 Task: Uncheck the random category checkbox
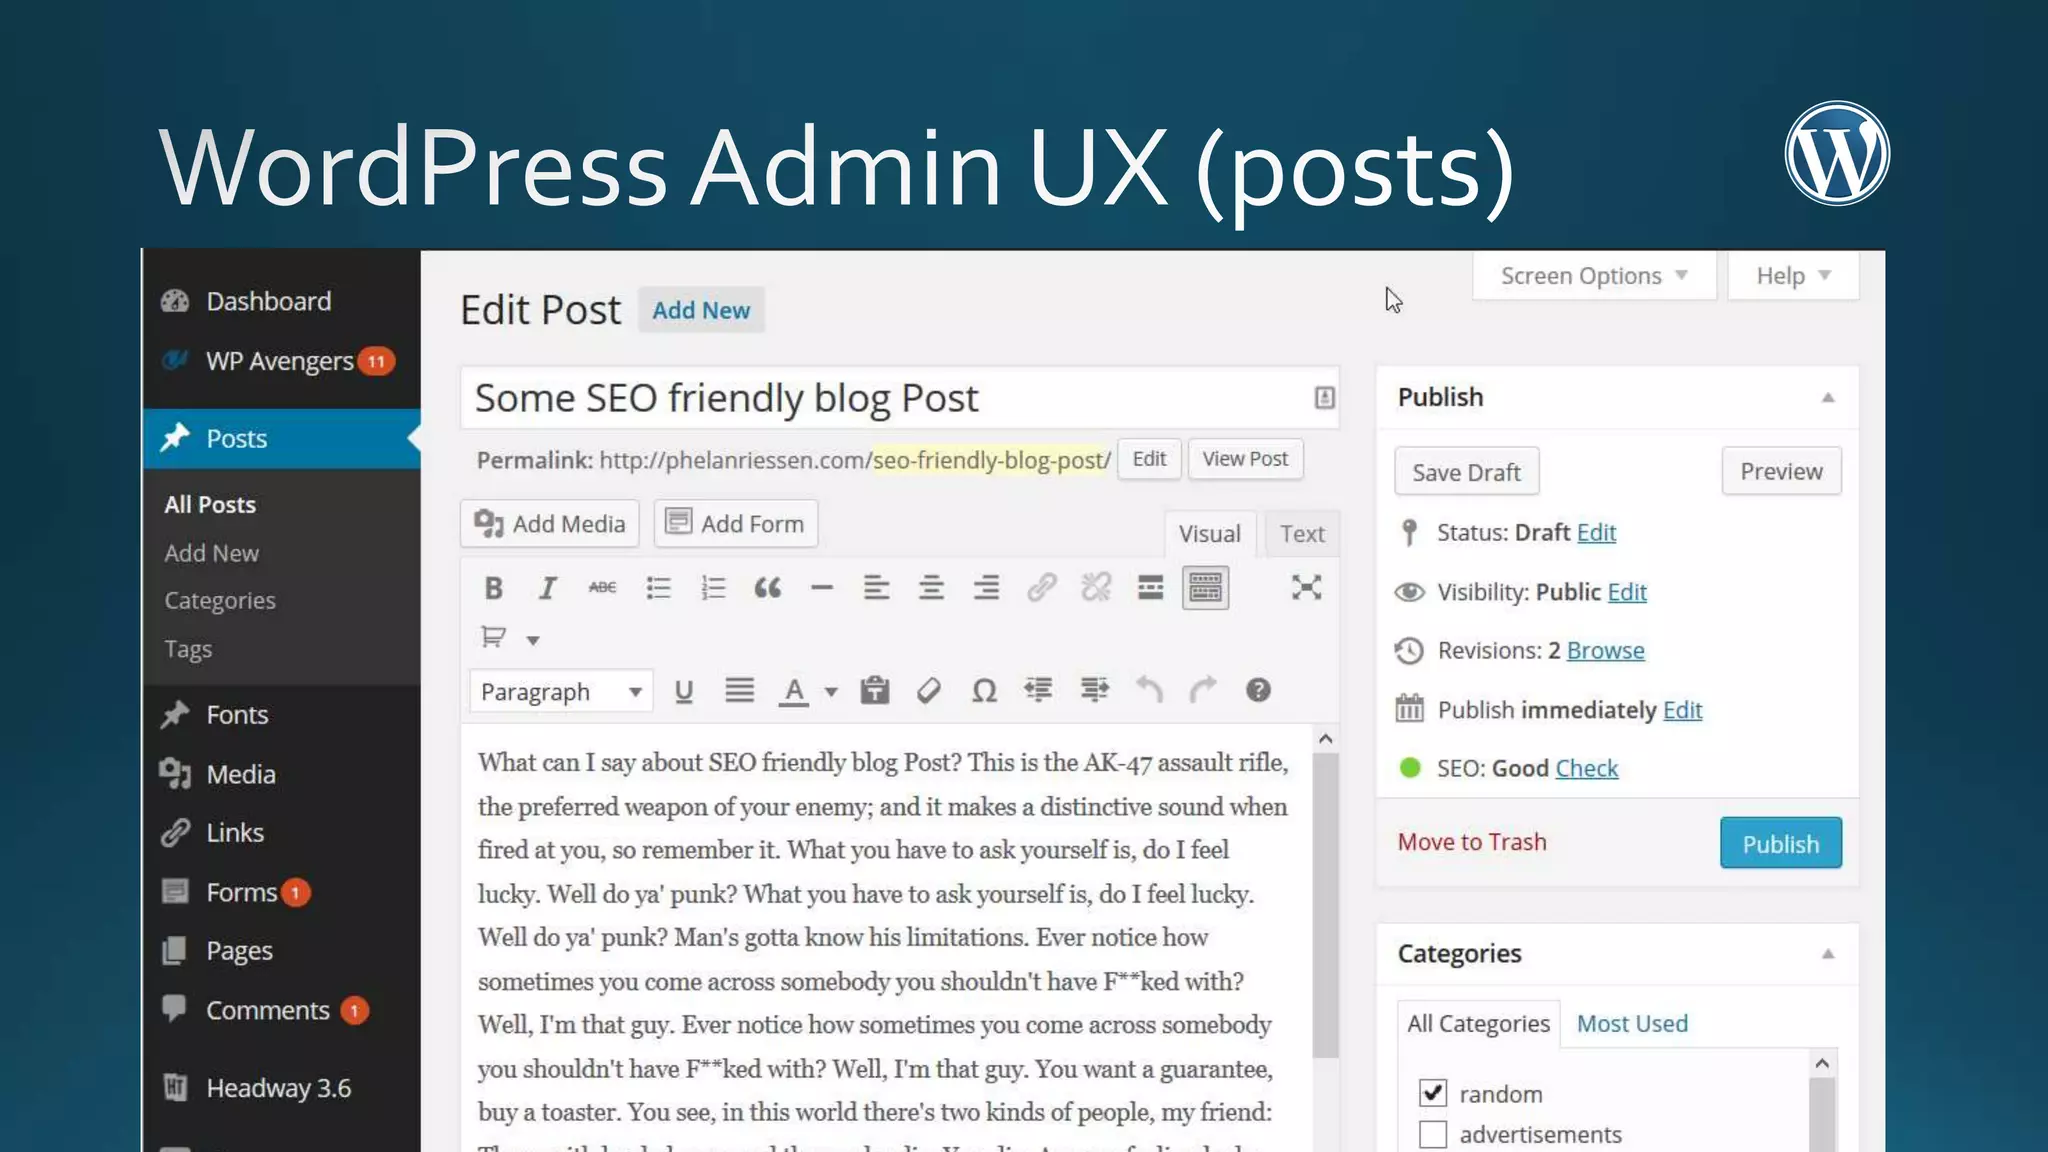[1432, 1093]
